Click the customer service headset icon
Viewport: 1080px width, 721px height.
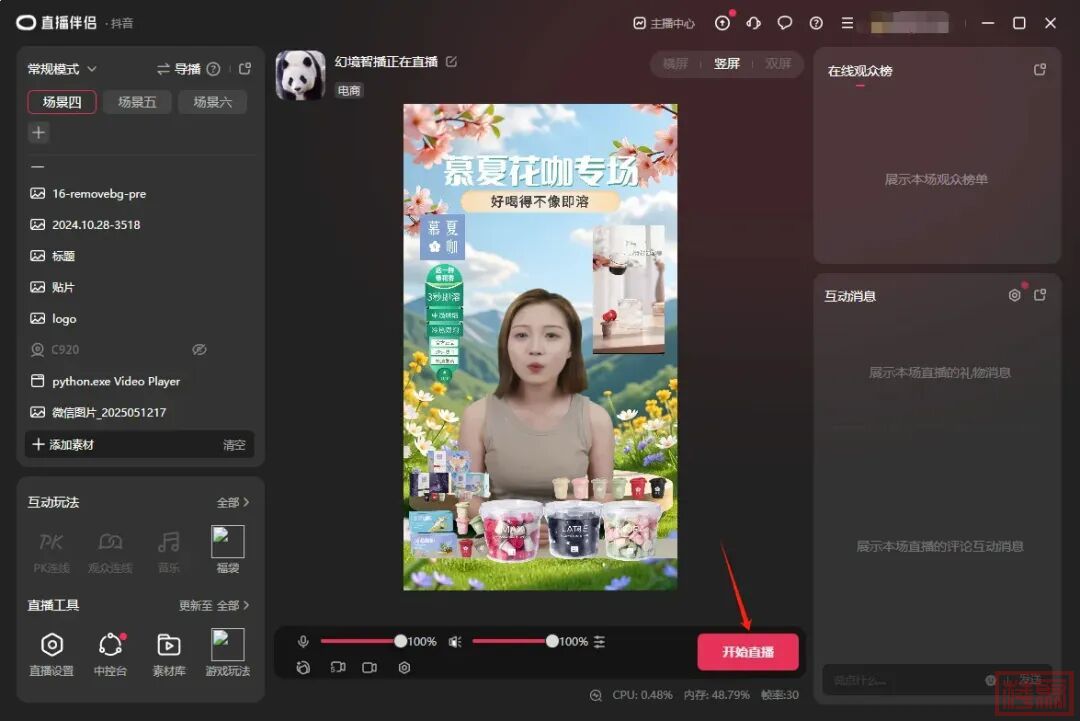(x=754, y=23)
